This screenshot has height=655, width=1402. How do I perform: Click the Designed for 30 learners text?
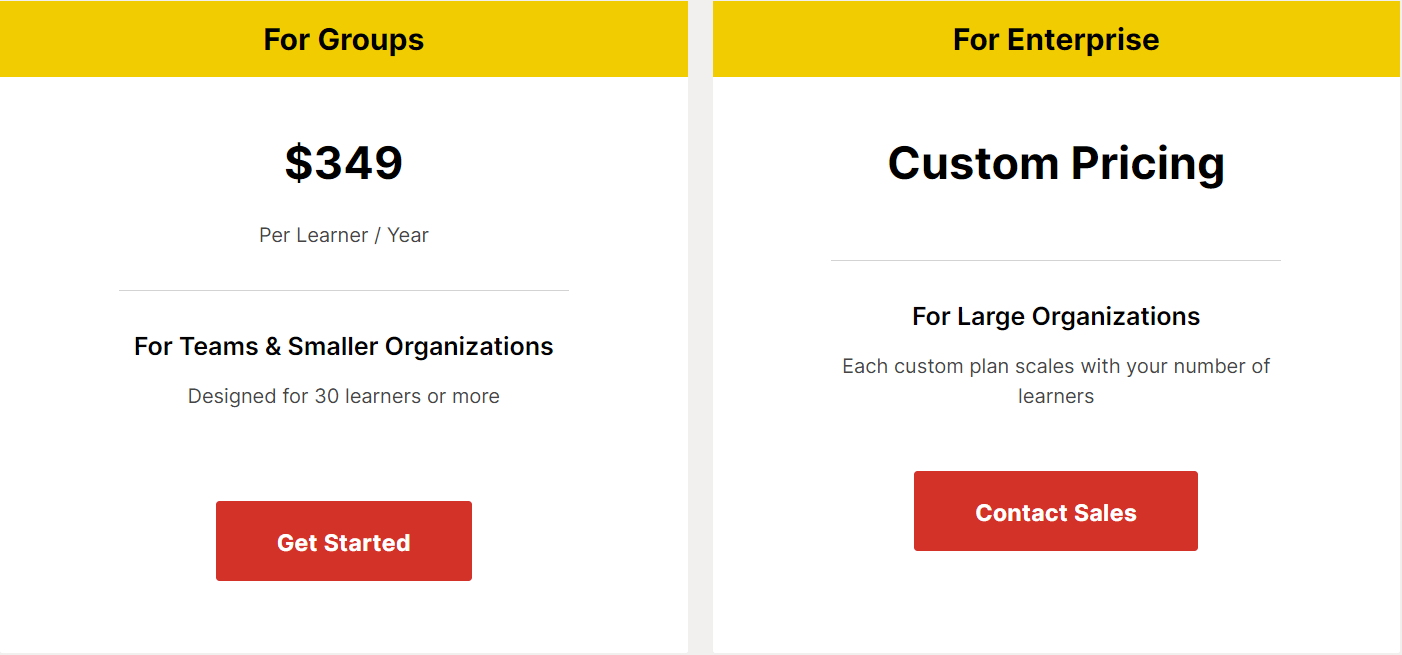pyautogui.click(x=343, y=396)
